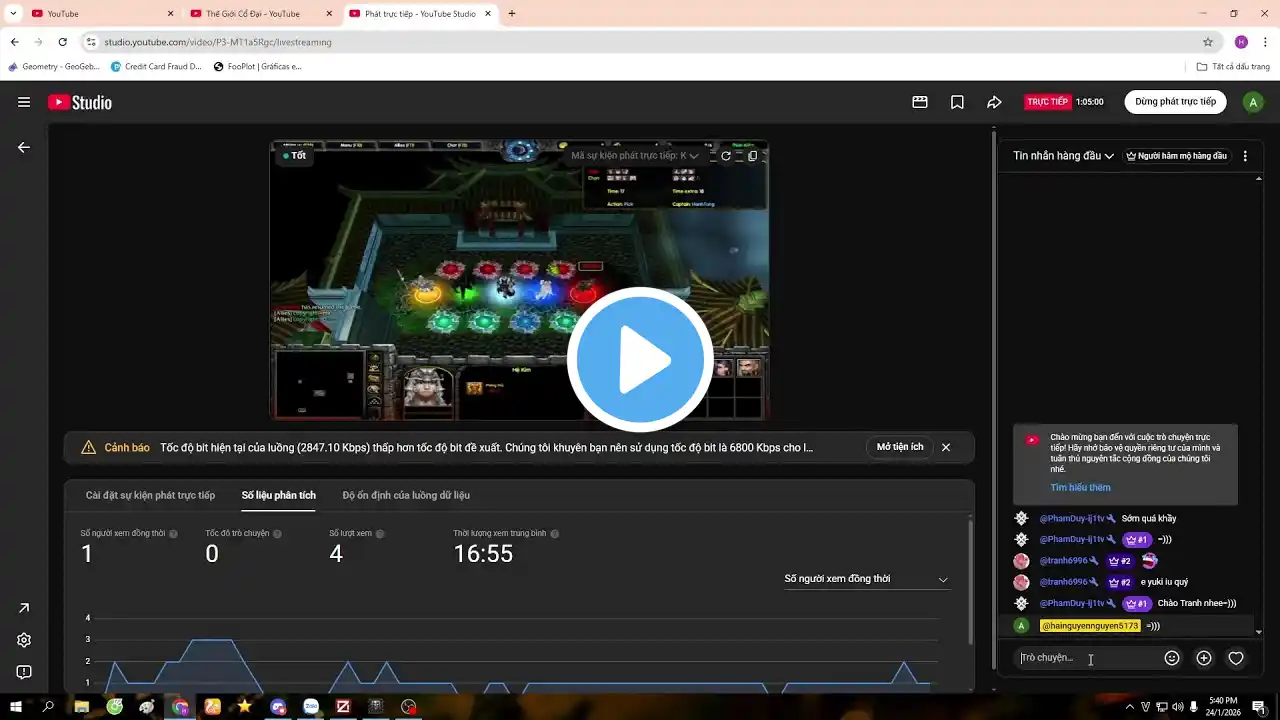The height and width of the screenshot is (720, 1280).
Task: Copy the stream event code
Action: 753,156
